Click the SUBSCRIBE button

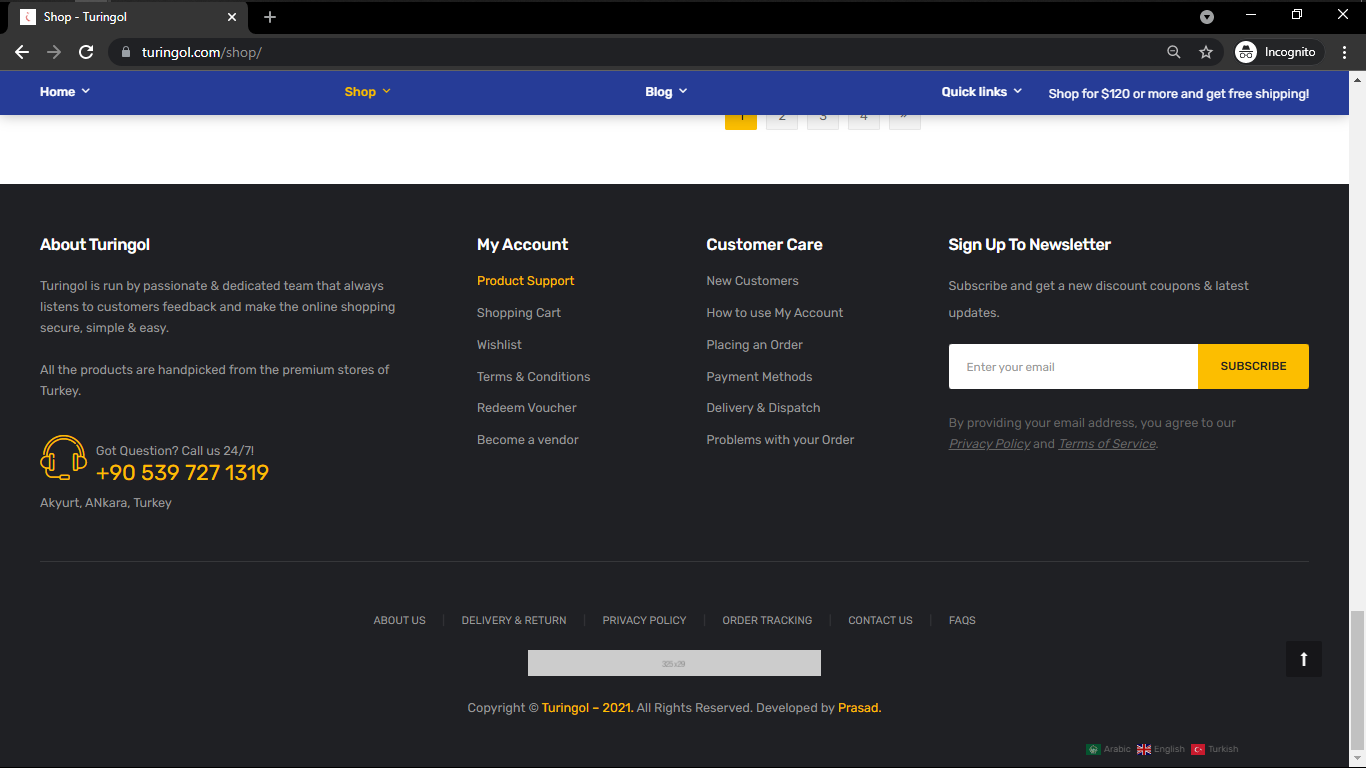[x=1253, y=367]
